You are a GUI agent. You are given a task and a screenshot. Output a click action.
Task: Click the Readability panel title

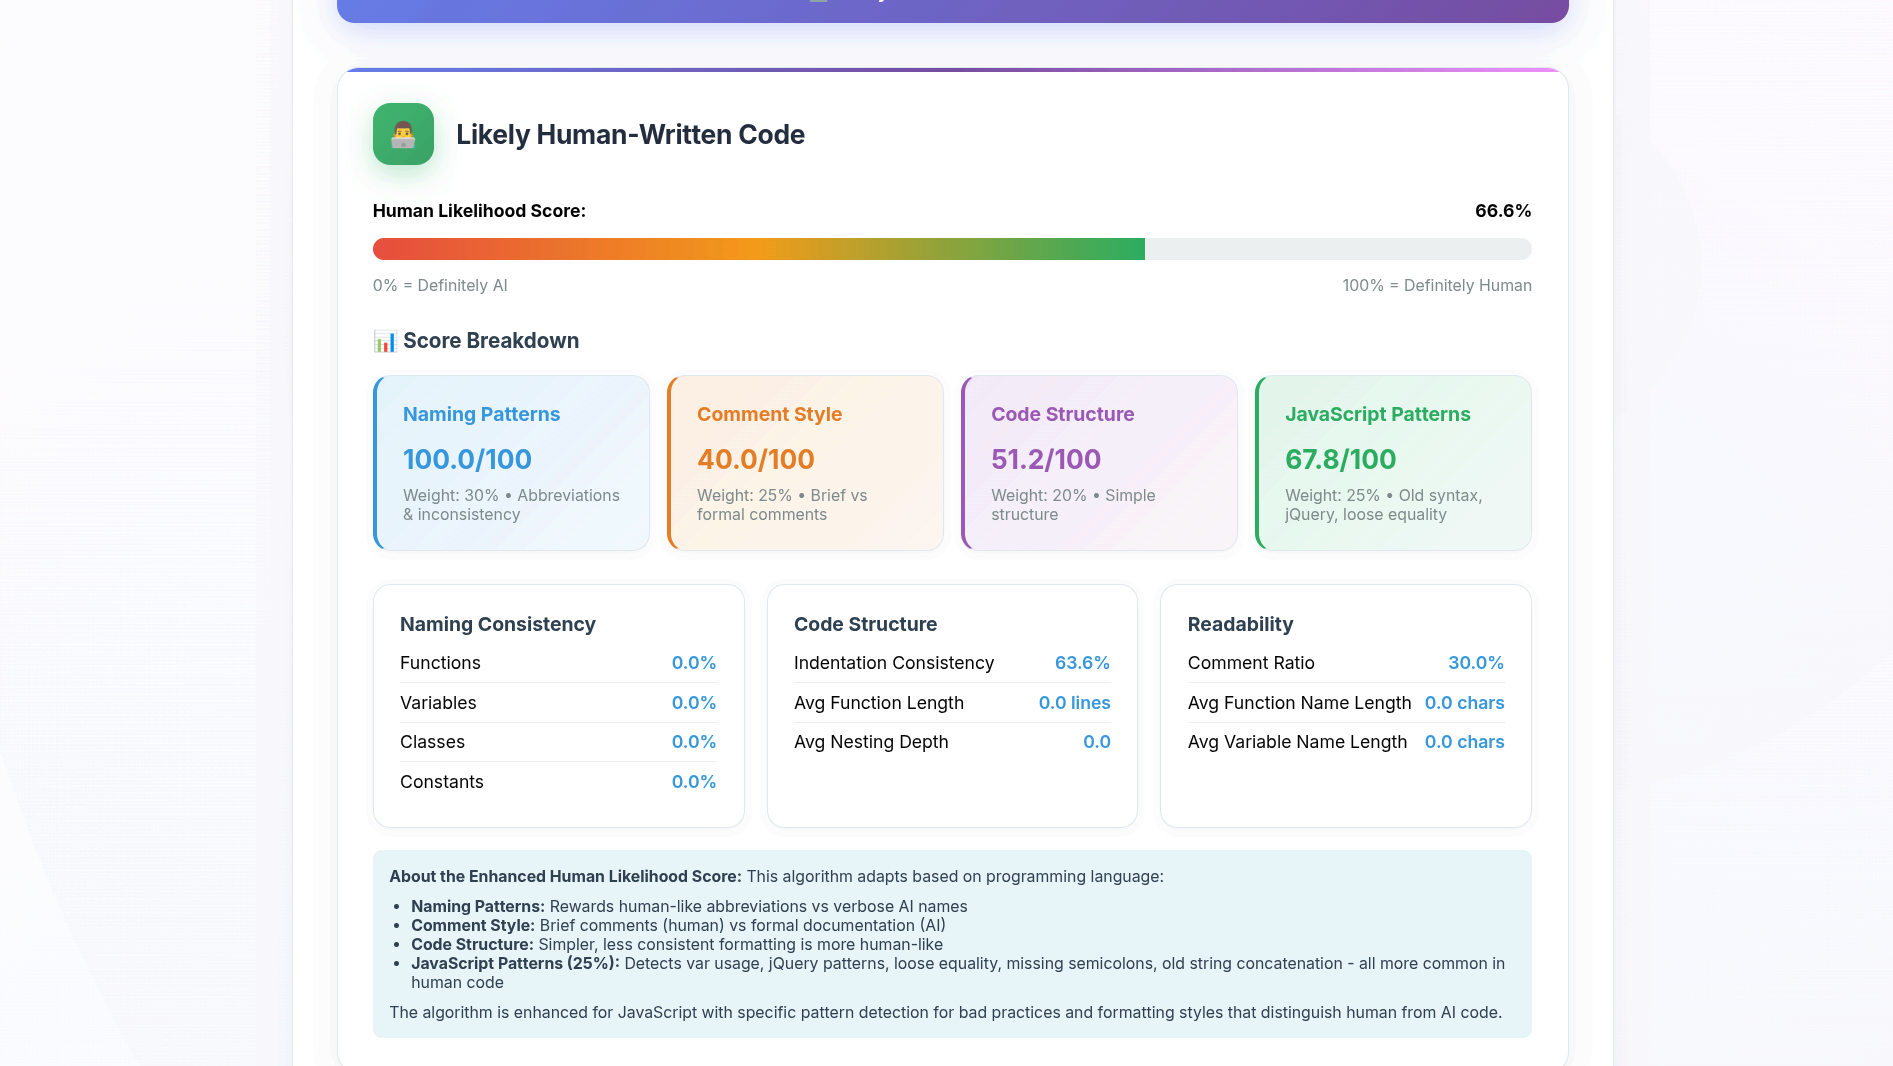(x=1240, y=624)
